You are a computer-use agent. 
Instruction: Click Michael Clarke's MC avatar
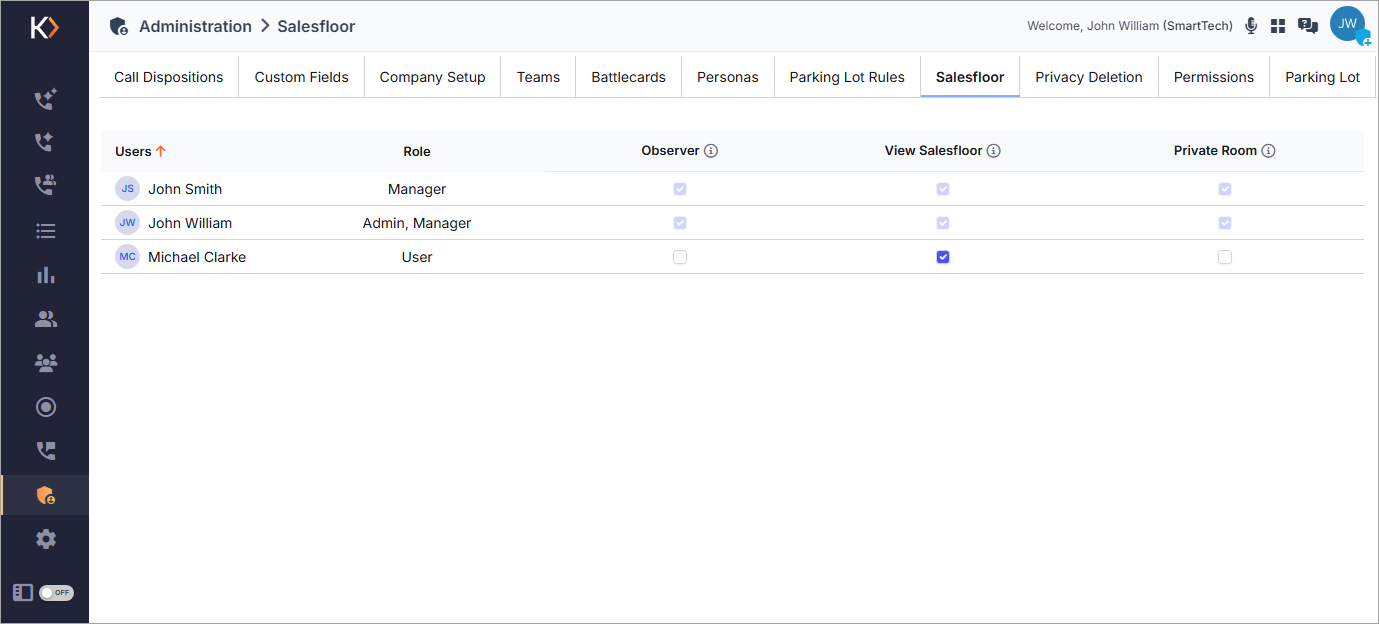[127, 257]
